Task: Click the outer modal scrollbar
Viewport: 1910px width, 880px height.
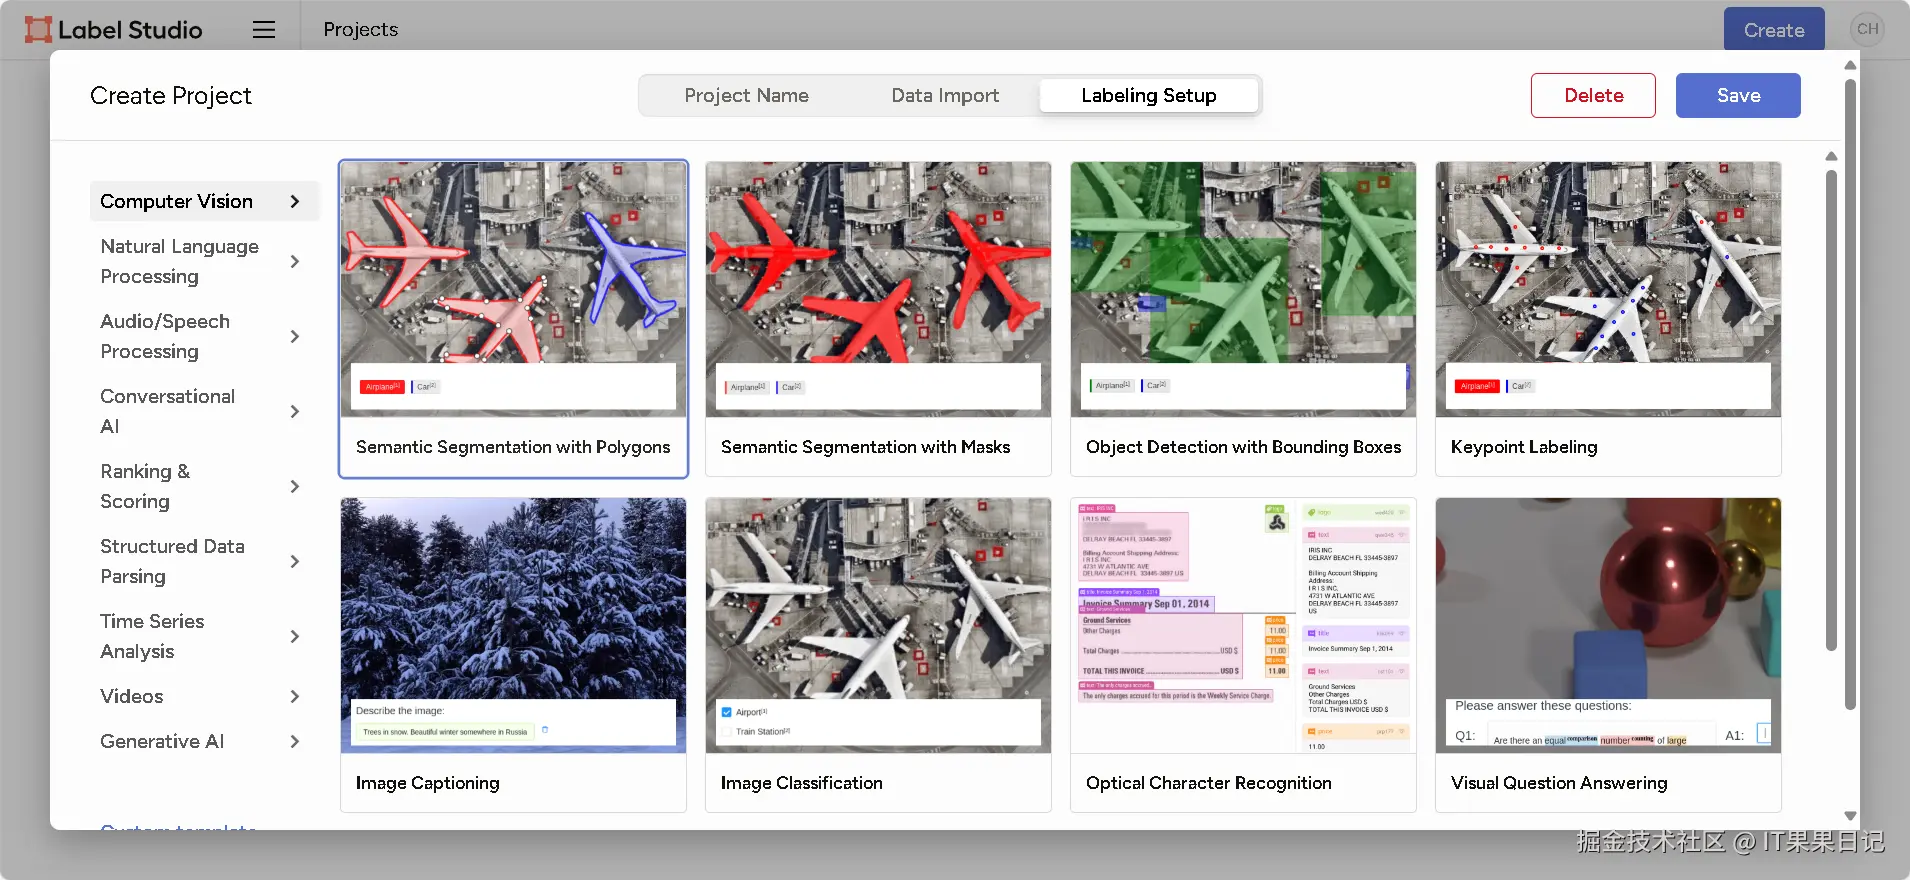Action: point(1850,395)
